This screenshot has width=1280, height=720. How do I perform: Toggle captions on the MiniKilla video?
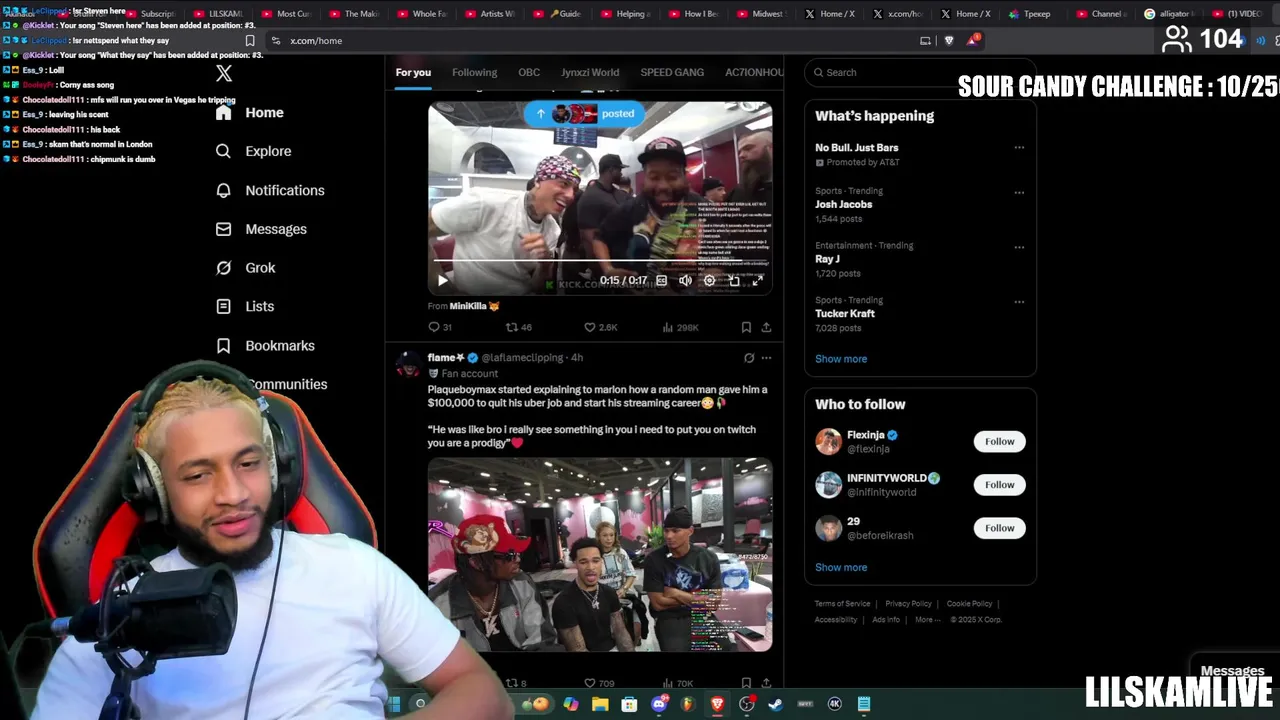tap(661, 281)
